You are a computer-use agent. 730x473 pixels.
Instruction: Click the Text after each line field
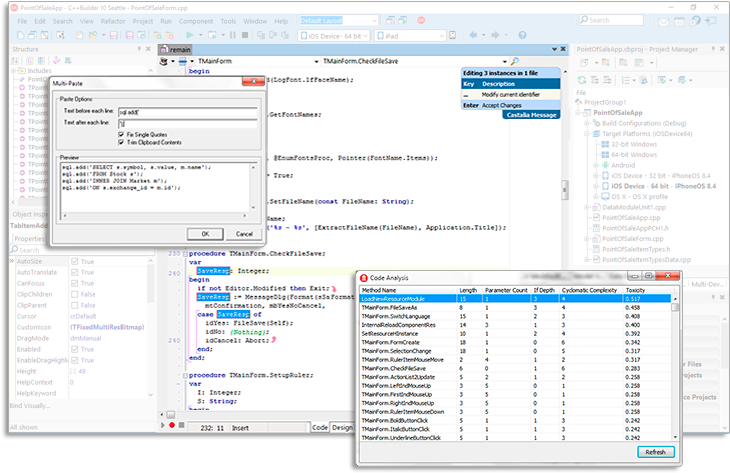click(188, 124)
